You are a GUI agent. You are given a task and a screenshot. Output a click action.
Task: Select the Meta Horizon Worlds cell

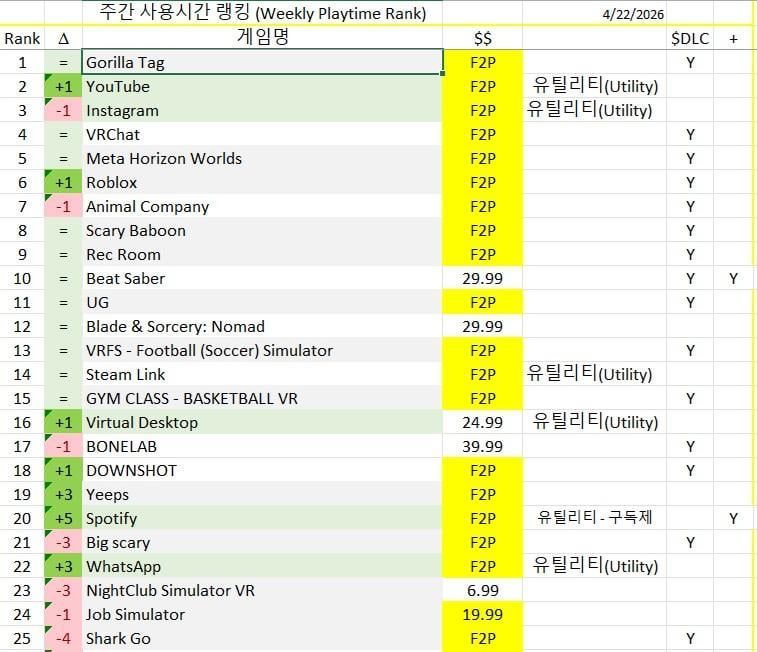(262, 158)
